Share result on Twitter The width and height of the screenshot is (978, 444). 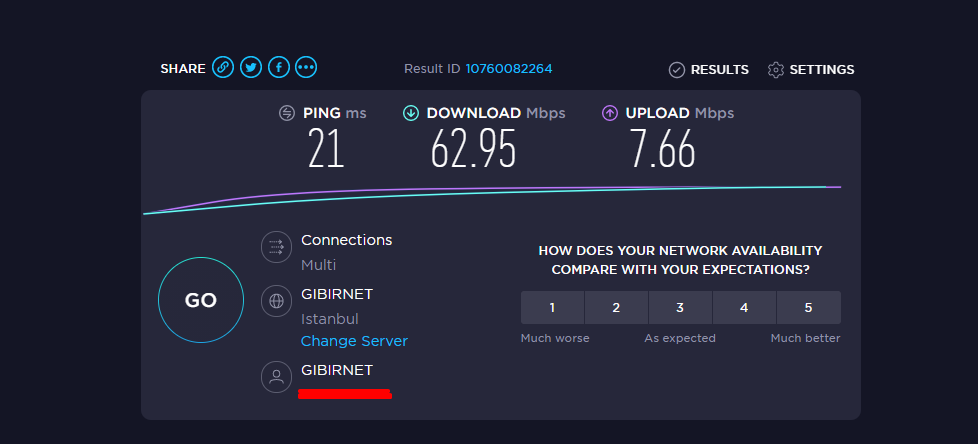[x=251, y=67]
